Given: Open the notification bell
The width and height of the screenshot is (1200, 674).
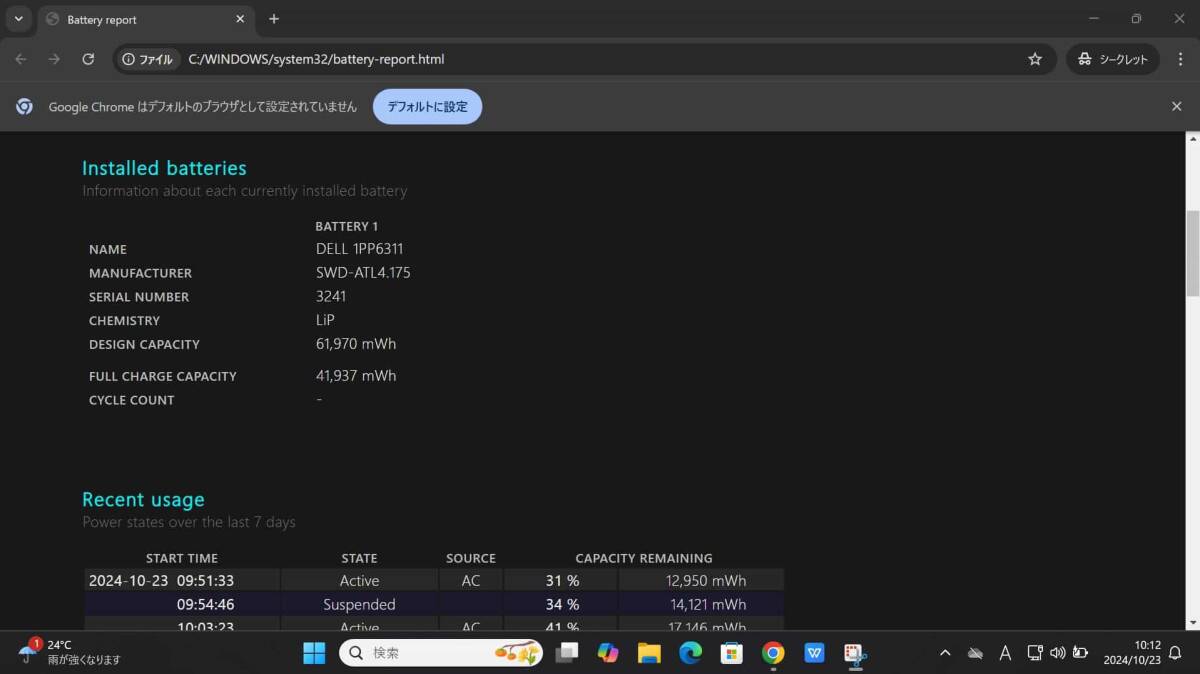Looking at the screenshot, I should (x=1175, y=653).
